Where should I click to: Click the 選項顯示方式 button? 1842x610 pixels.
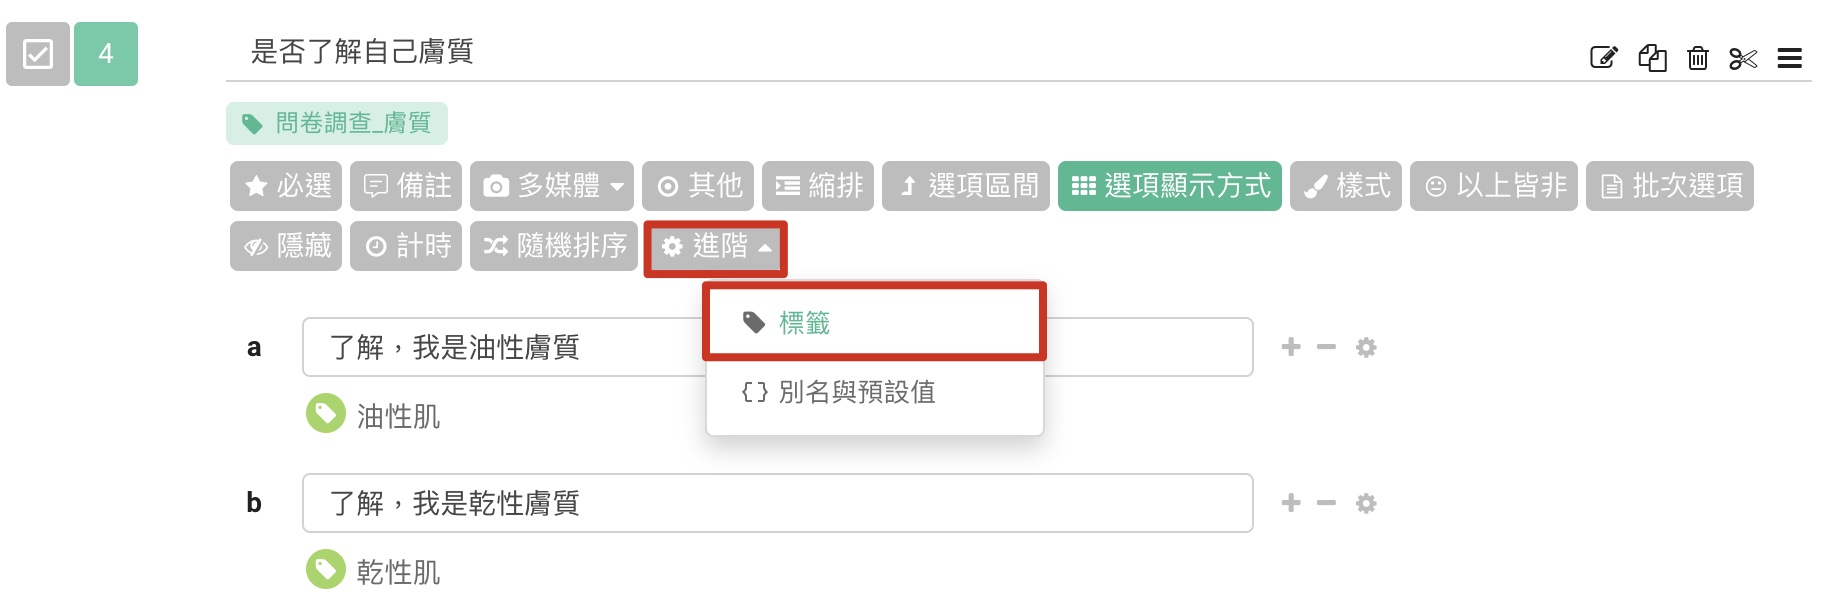tap(1170, 186)
